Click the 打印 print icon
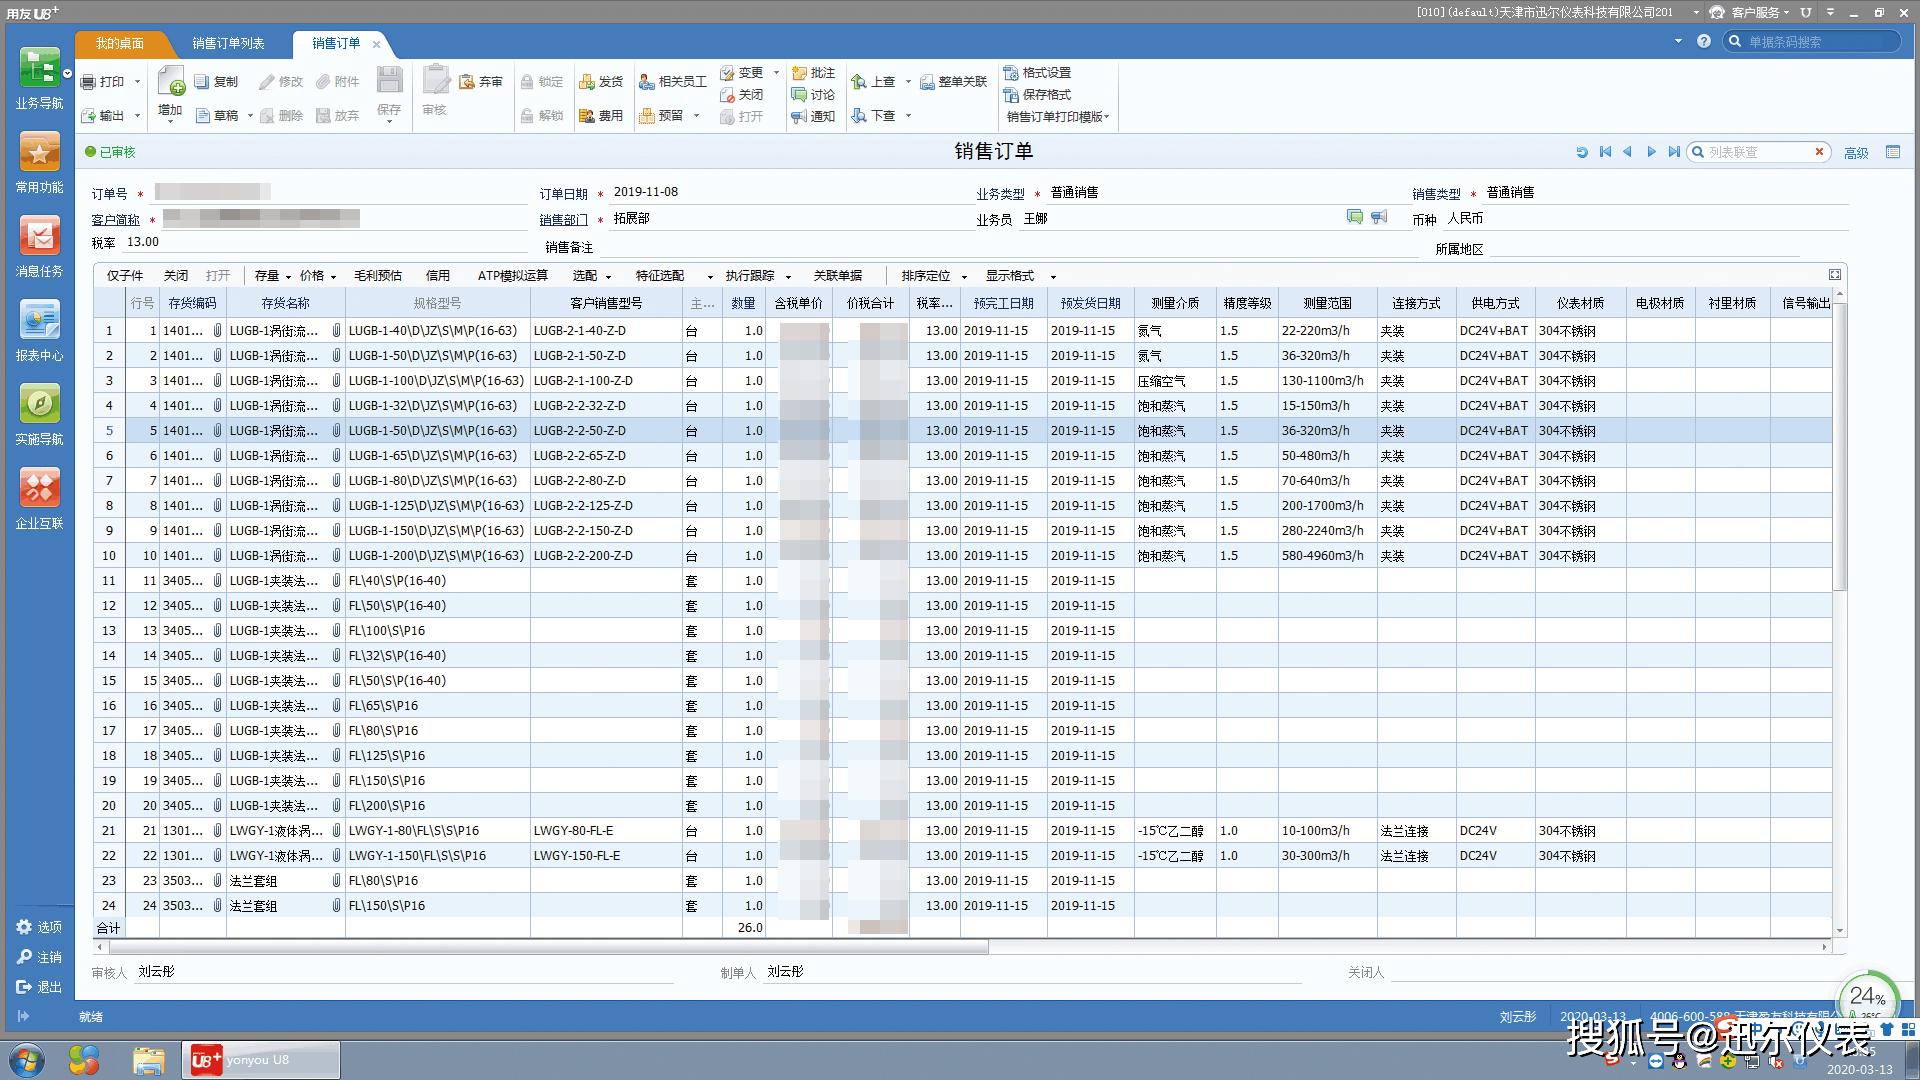 pyautogui.click(x=89, y=82)
